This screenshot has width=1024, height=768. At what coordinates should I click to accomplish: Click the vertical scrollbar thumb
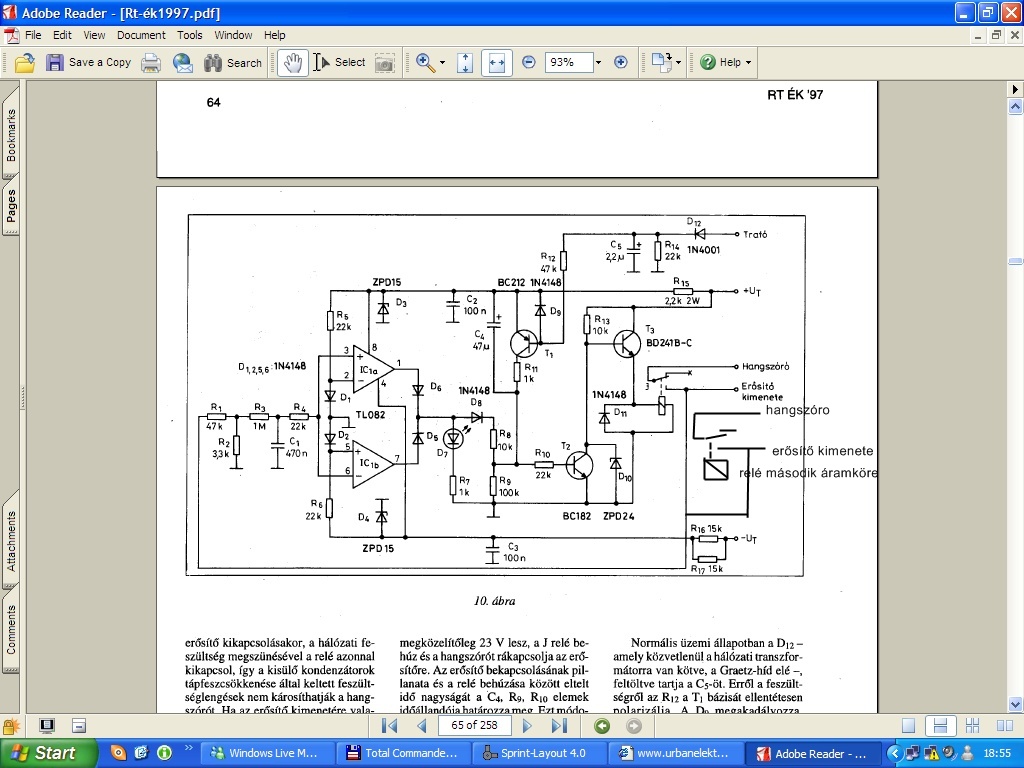pyautogui.click(x=1015, y=261)
